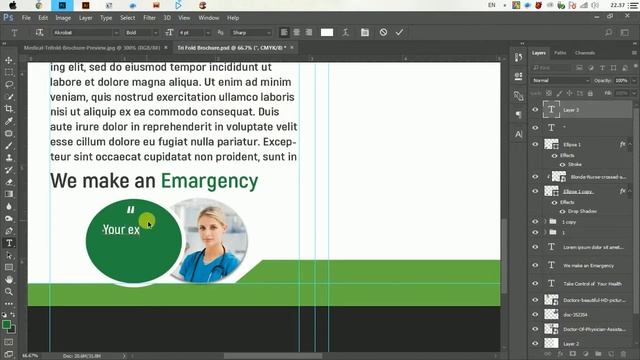Open the History panel icon

coord(518,58)
